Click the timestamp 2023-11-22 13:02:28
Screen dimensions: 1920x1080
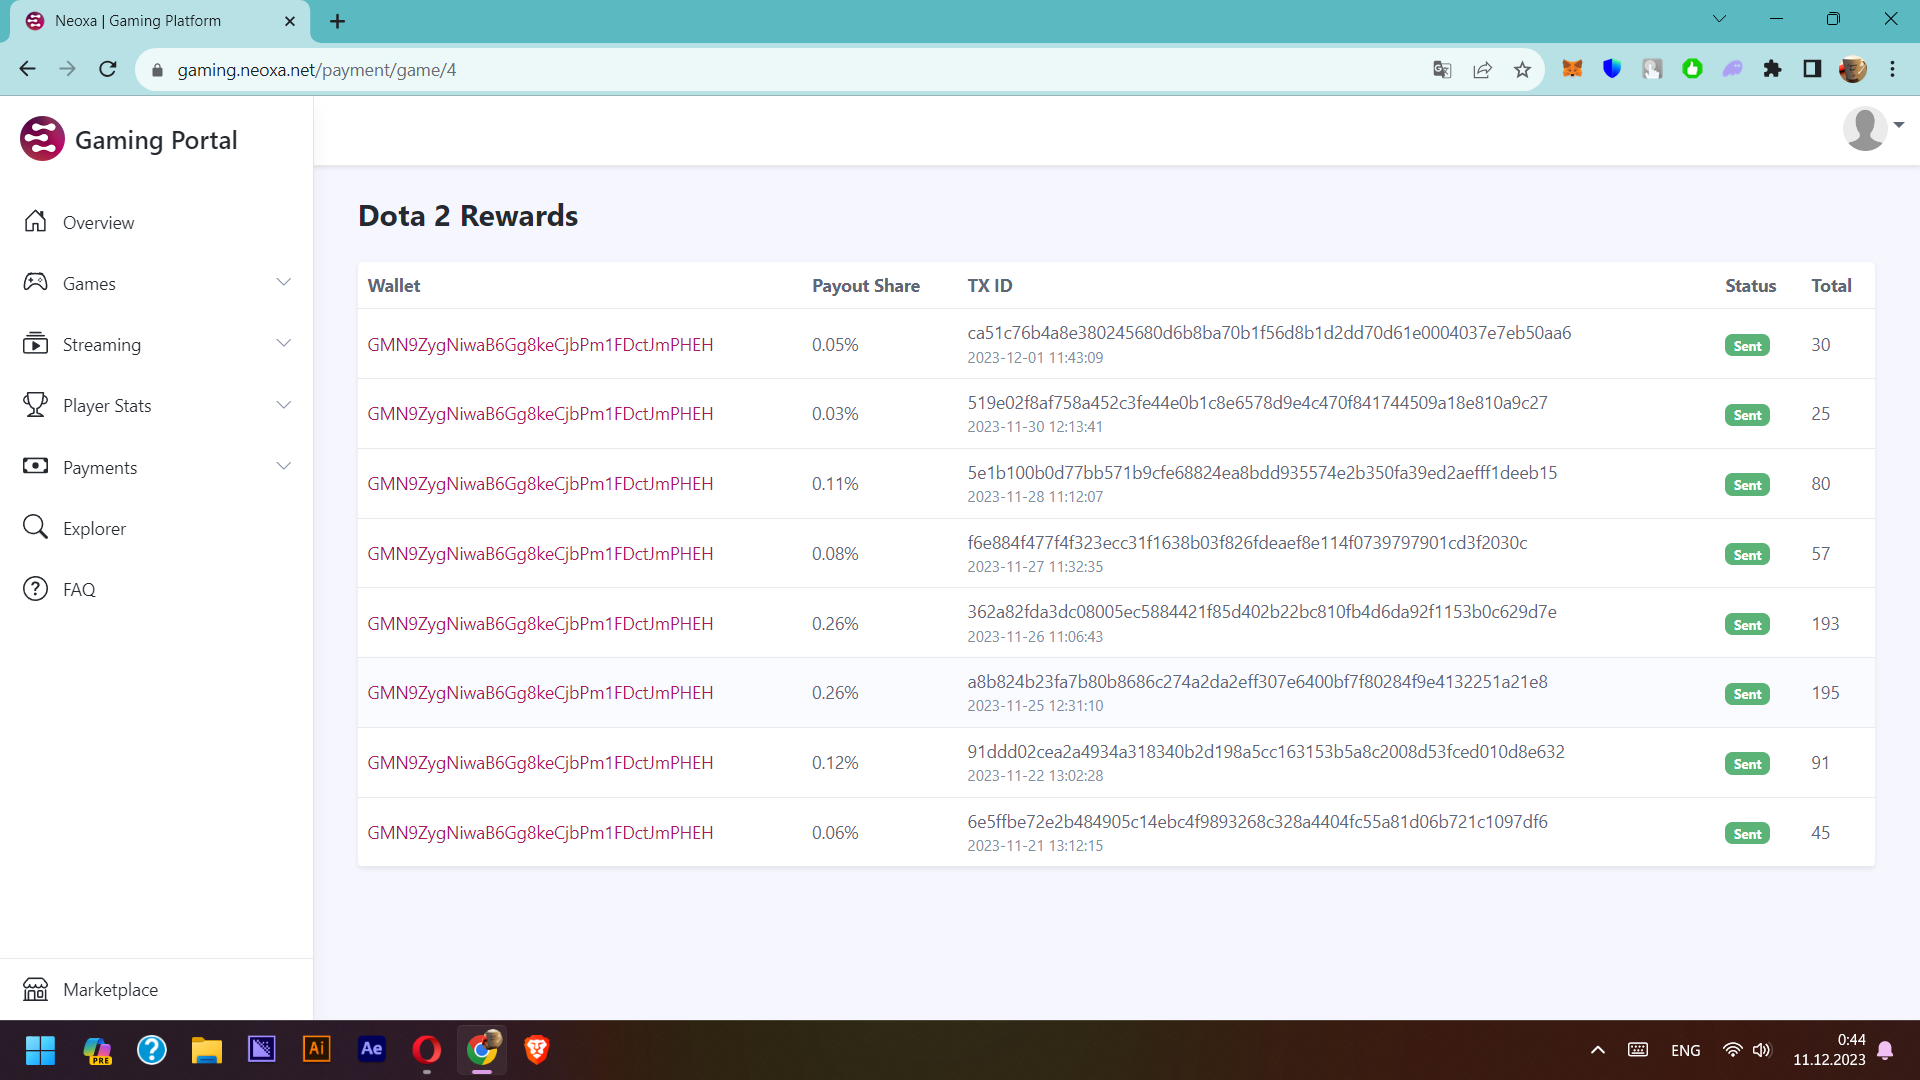coord(1035,776)
